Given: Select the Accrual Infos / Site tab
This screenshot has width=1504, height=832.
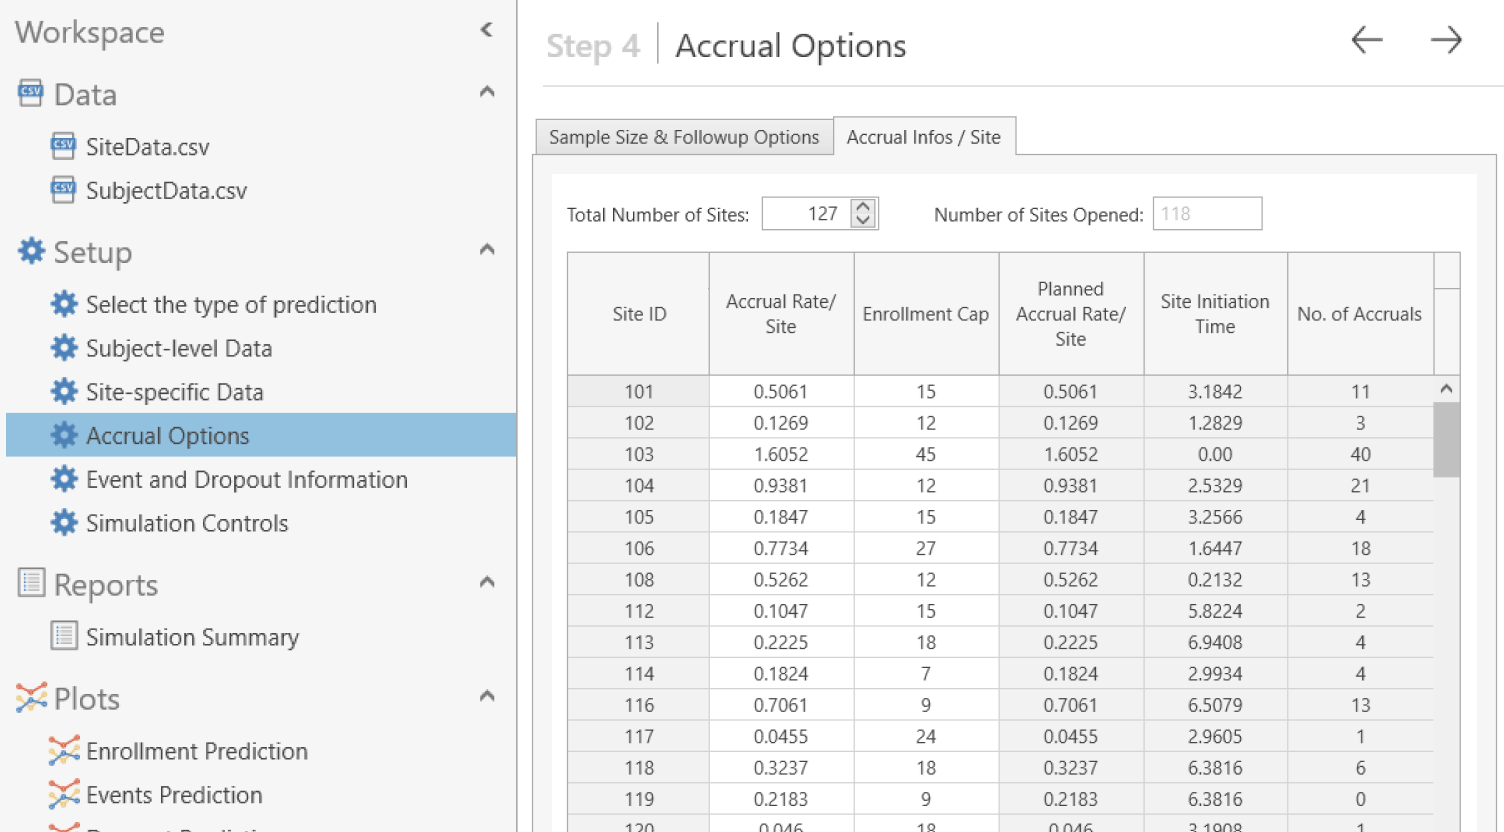Looking at the screenshot, I should pos(924,137).
